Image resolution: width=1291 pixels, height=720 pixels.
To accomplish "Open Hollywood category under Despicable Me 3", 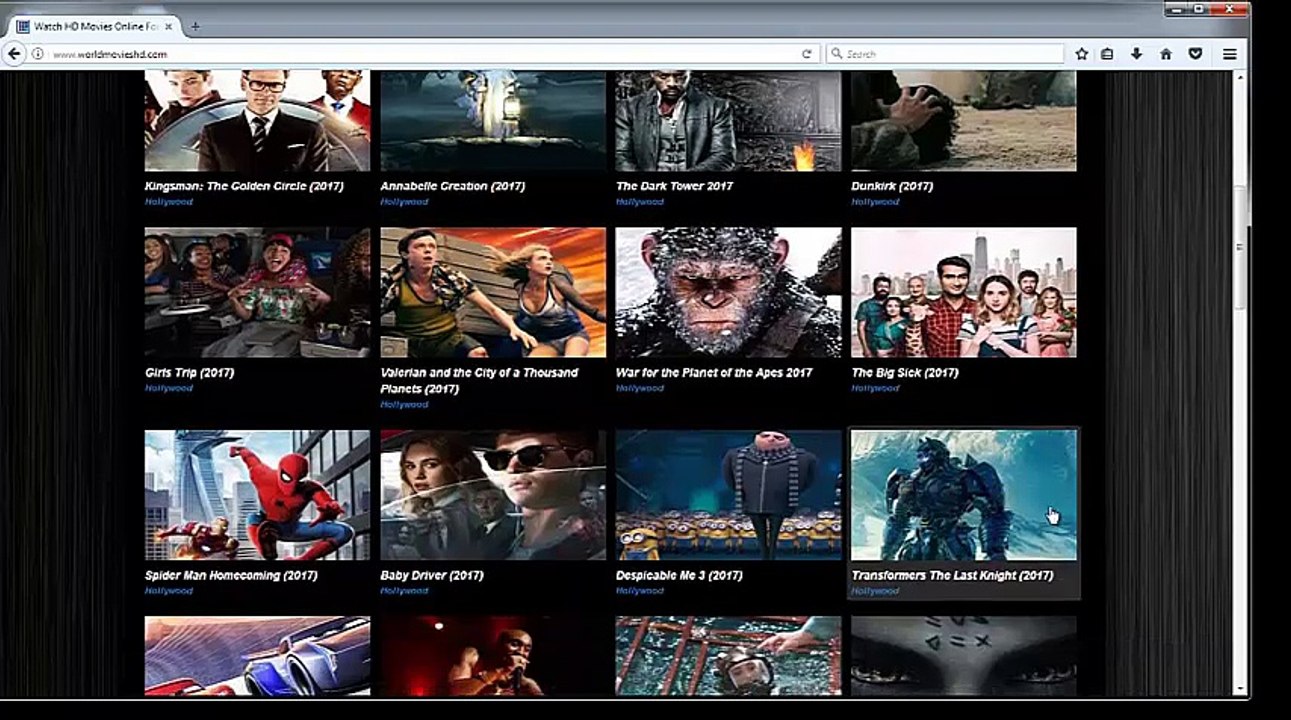I will [x=640, y=591].
